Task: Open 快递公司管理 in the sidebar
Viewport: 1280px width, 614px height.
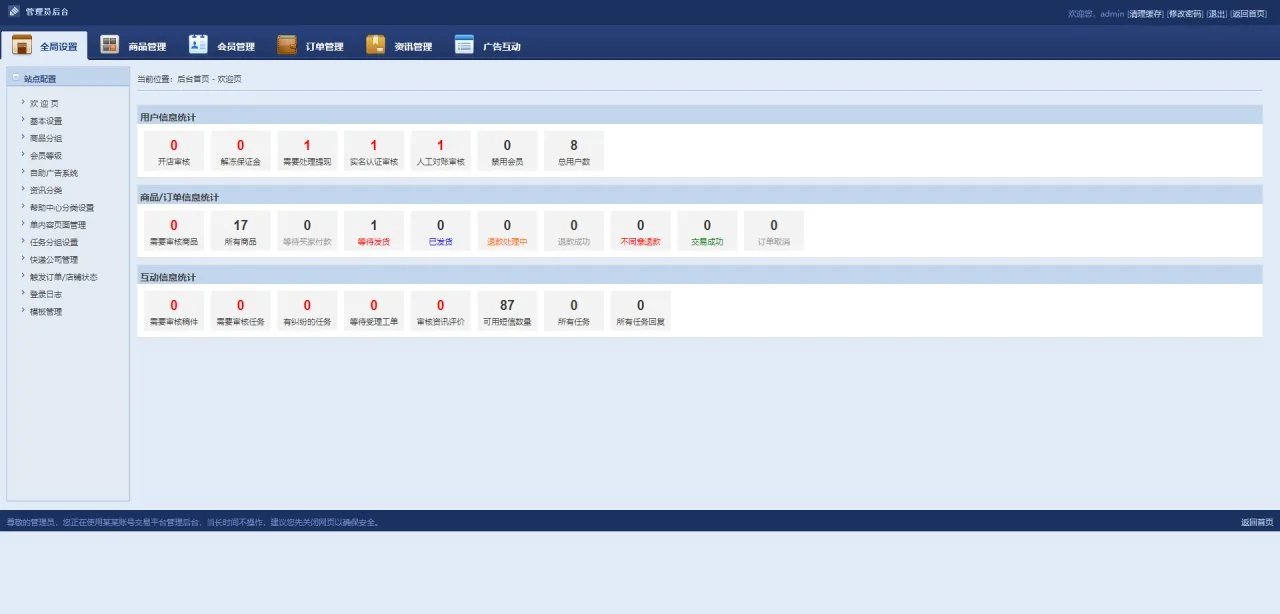Action: click(54, 260)
